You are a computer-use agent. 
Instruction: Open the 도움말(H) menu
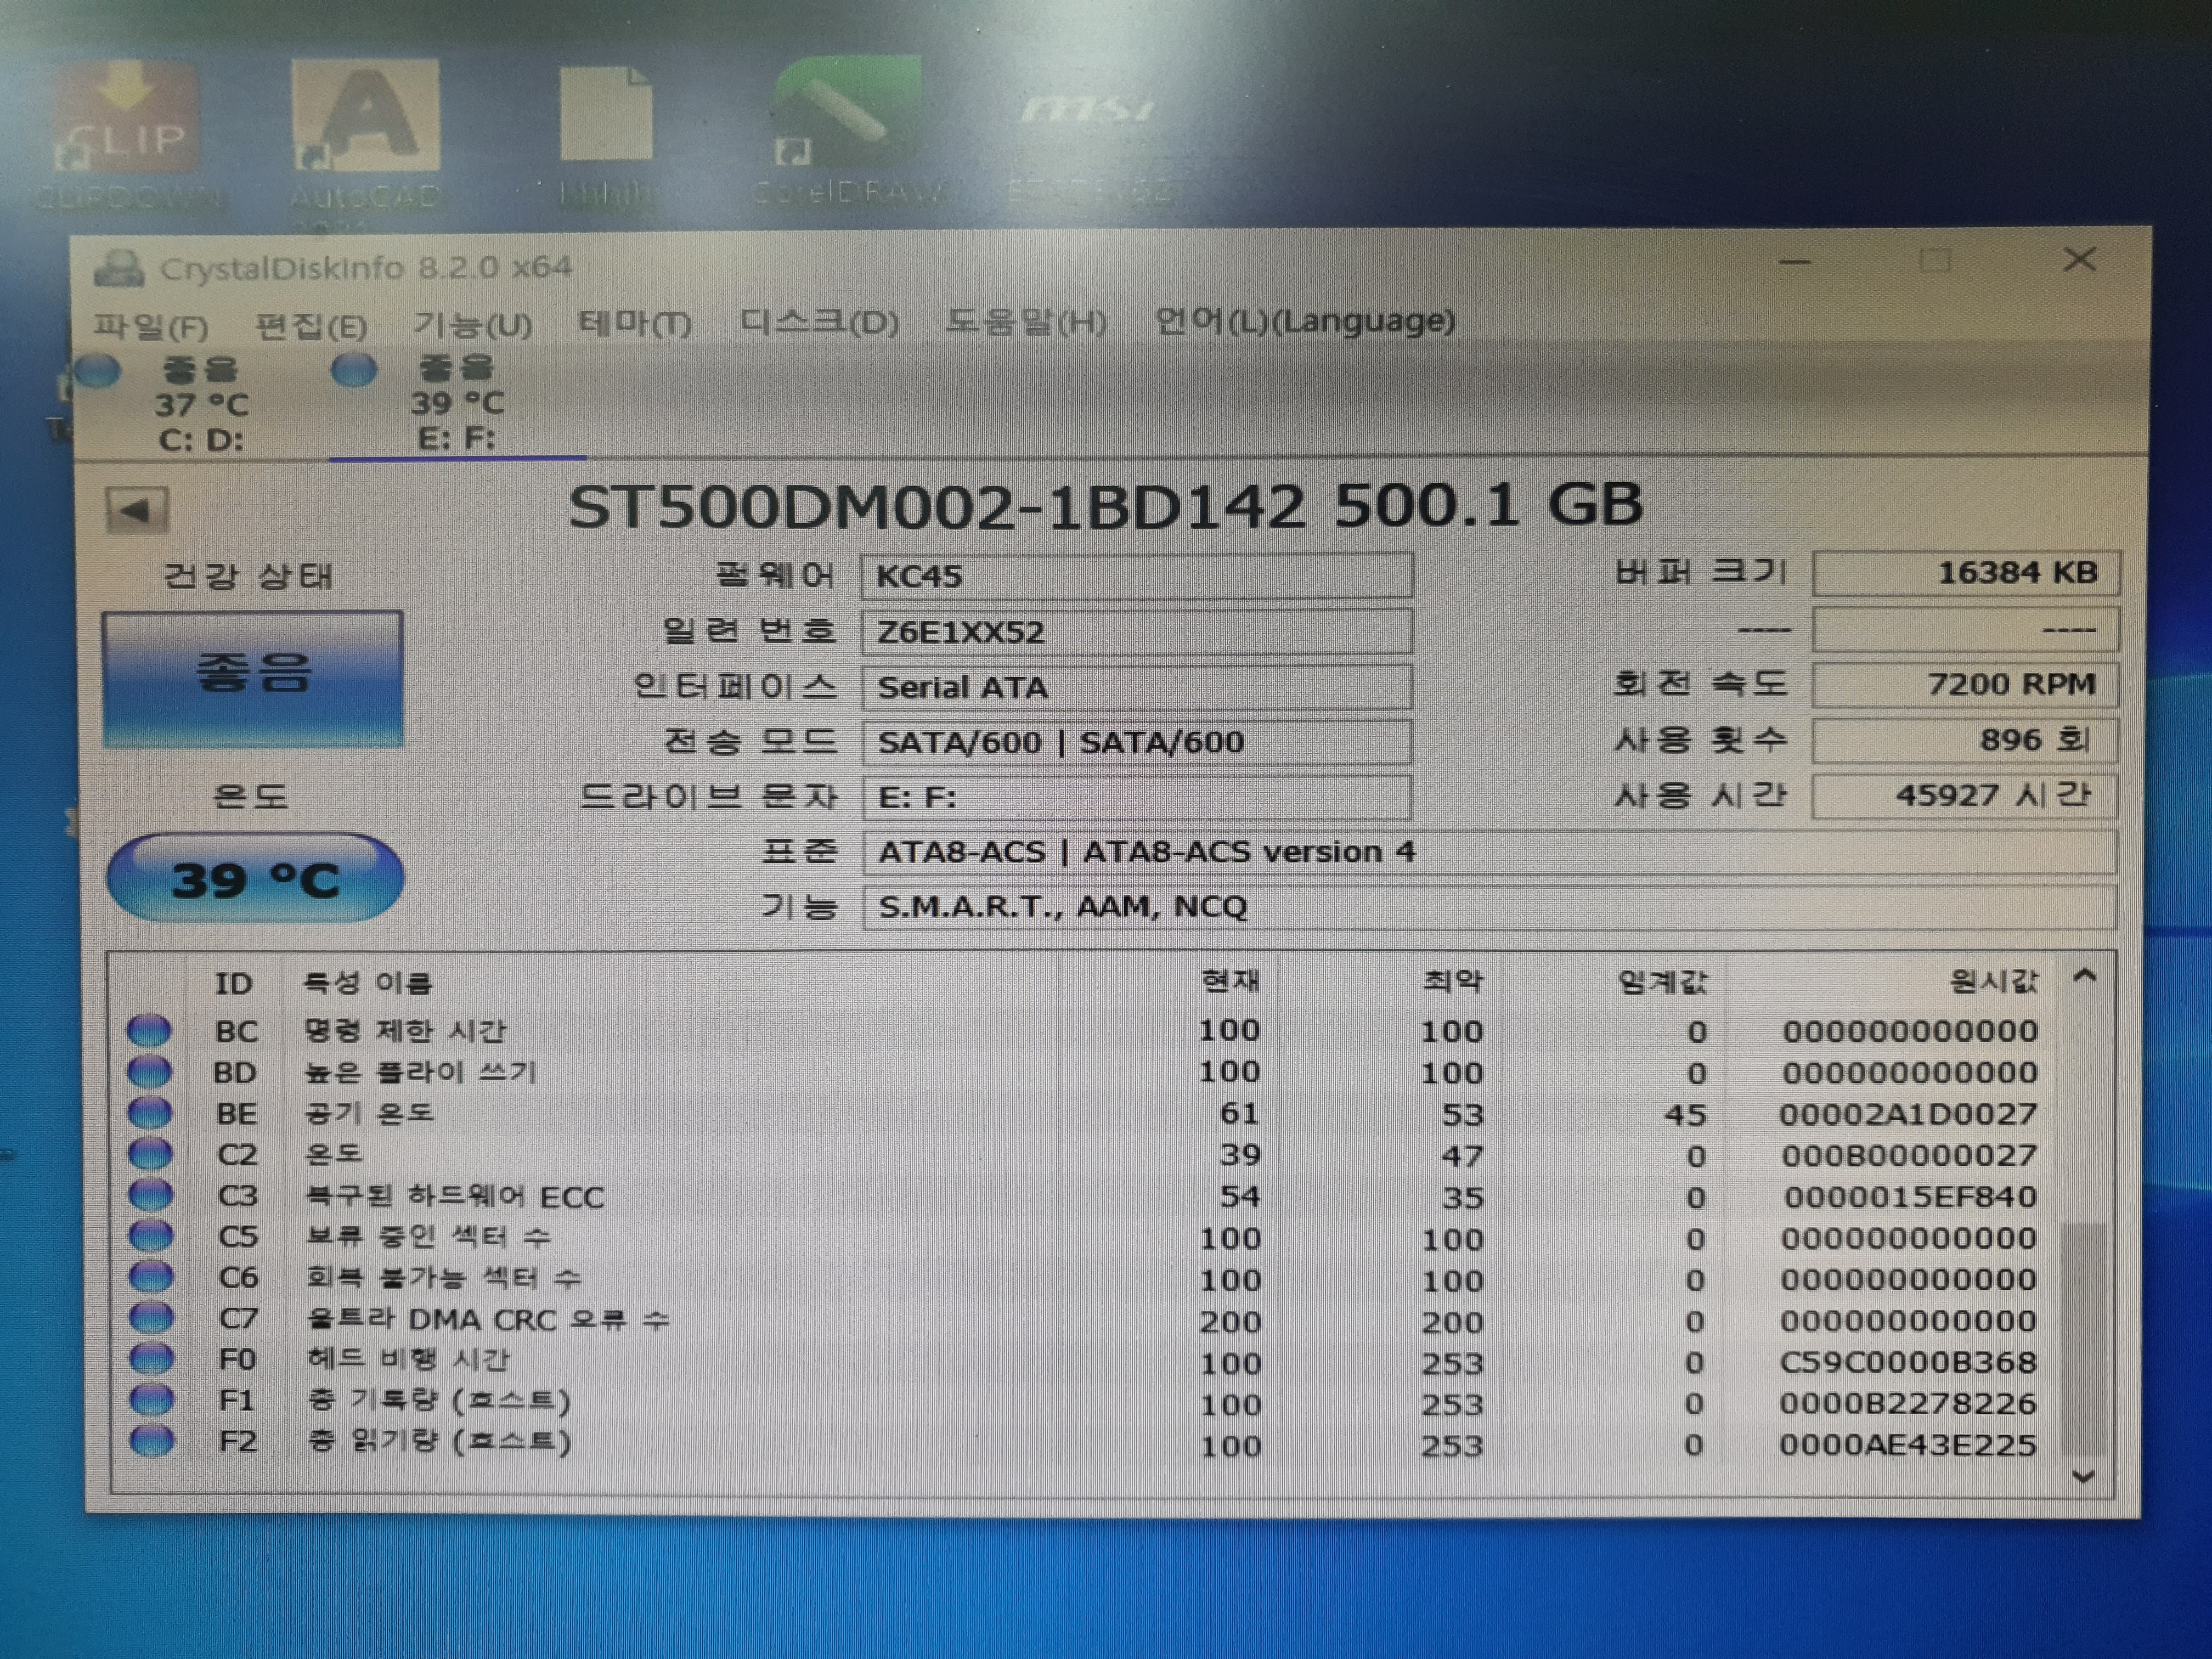click(x=1025, y=321)
